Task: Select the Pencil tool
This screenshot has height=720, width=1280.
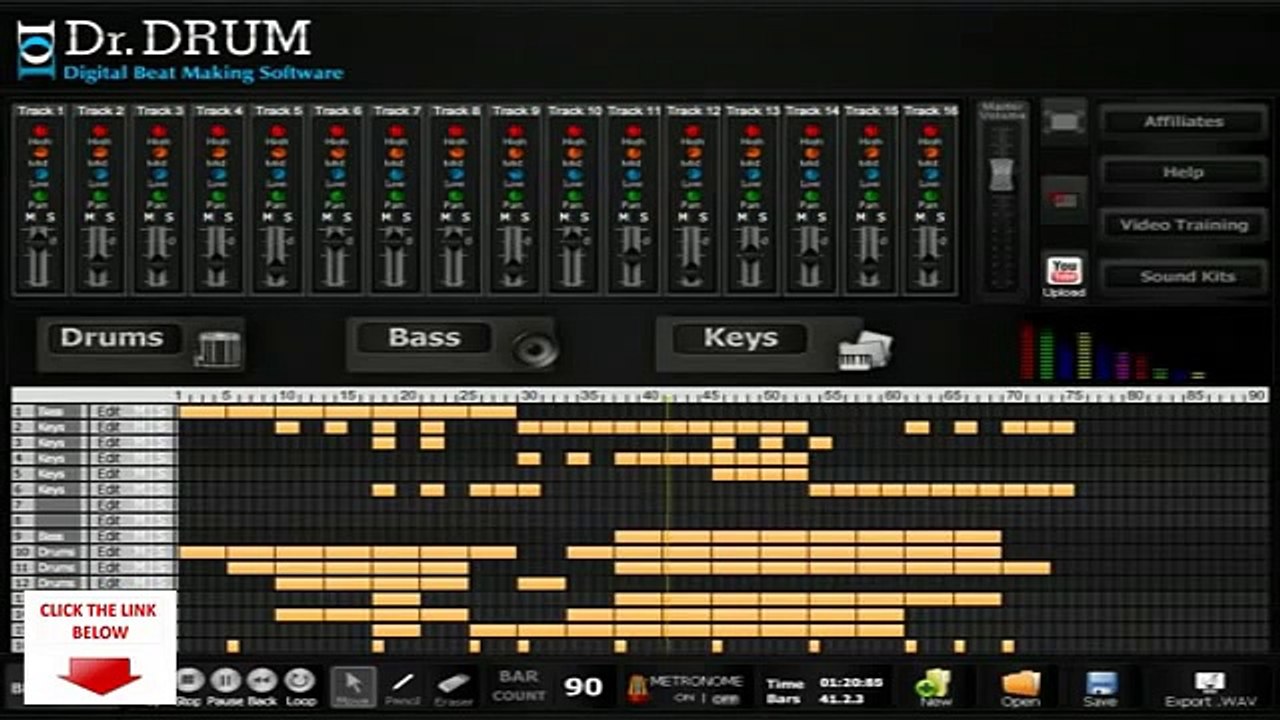Action: 402,686
